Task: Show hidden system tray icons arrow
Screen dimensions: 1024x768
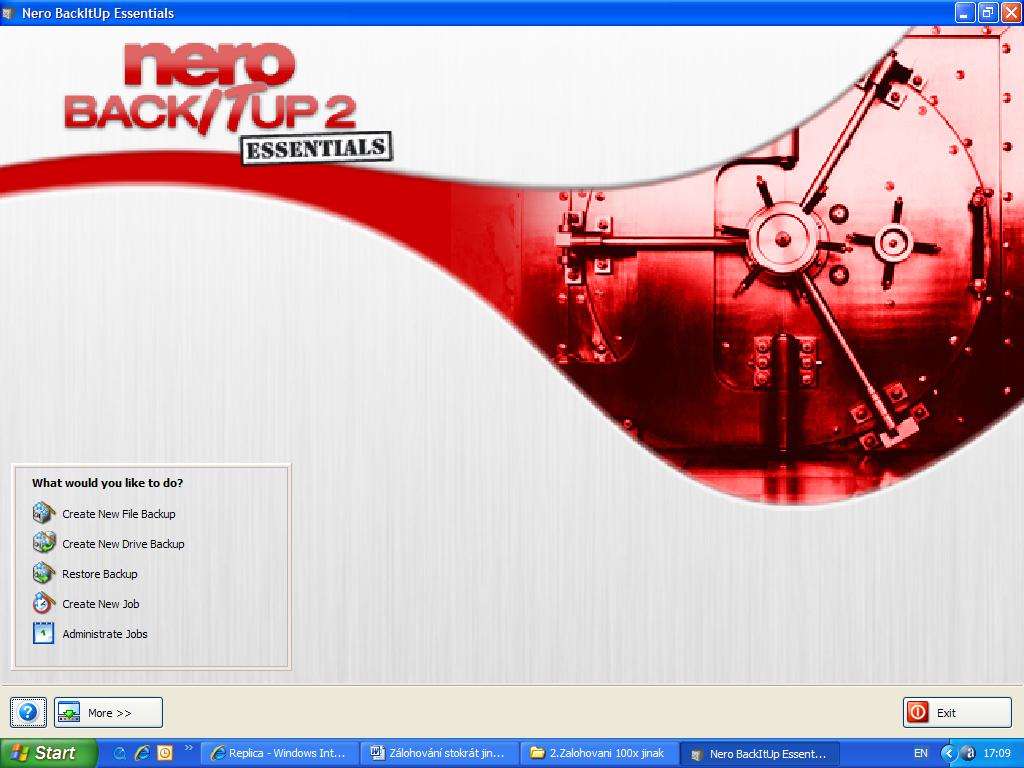Action: click(948, 753)
